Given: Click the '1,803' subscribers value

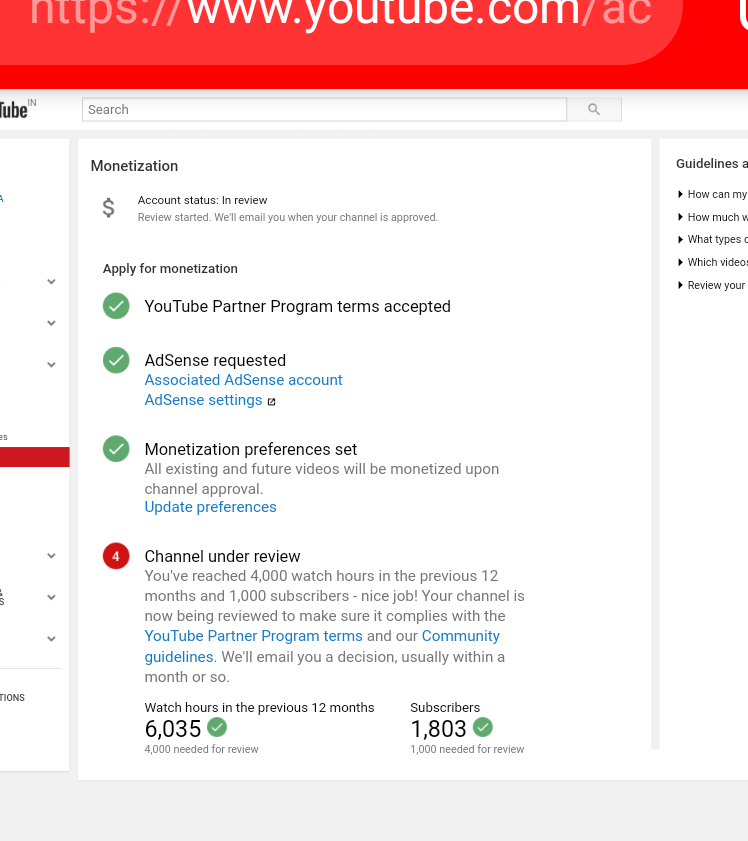Looking at the screenshot, I should (439, 728).
